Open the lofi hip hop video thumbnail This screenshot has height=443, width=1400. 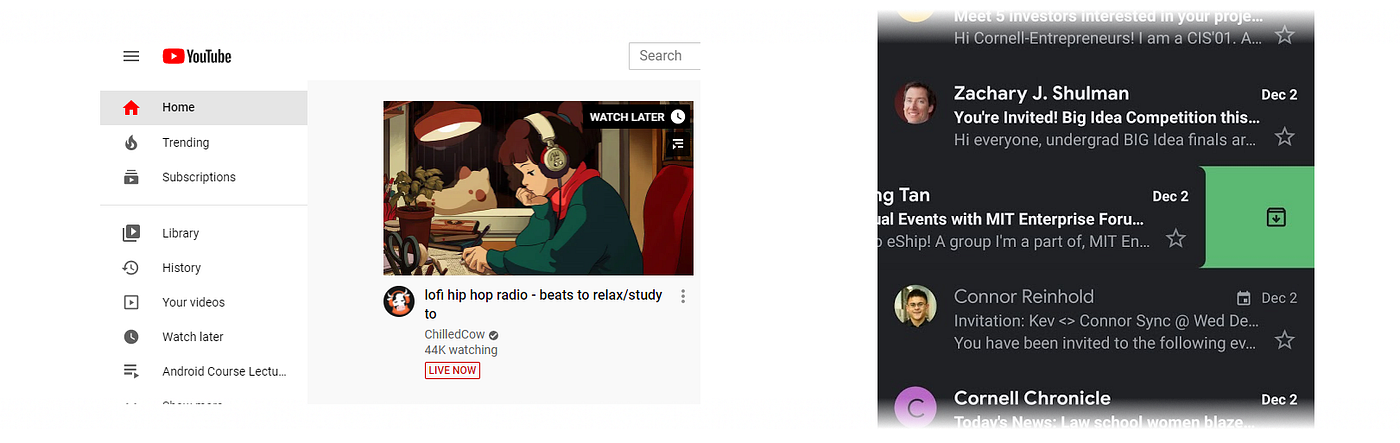(538, 188)
